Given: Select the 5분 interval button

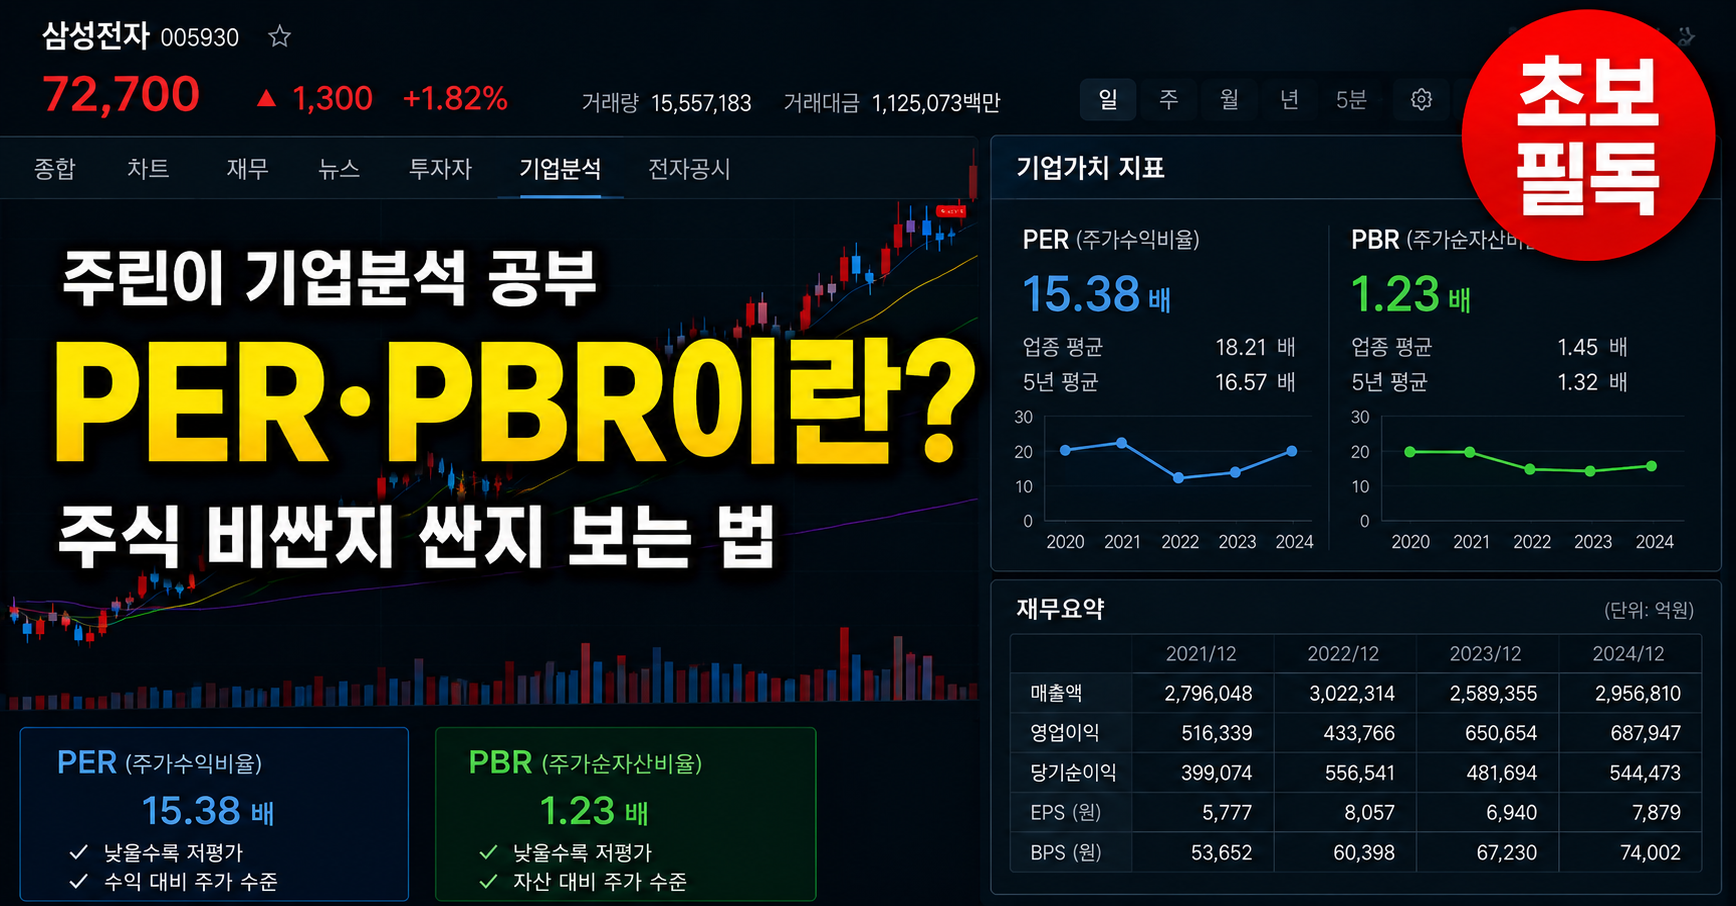Looking at the screenshot, I should (1351, 99).
